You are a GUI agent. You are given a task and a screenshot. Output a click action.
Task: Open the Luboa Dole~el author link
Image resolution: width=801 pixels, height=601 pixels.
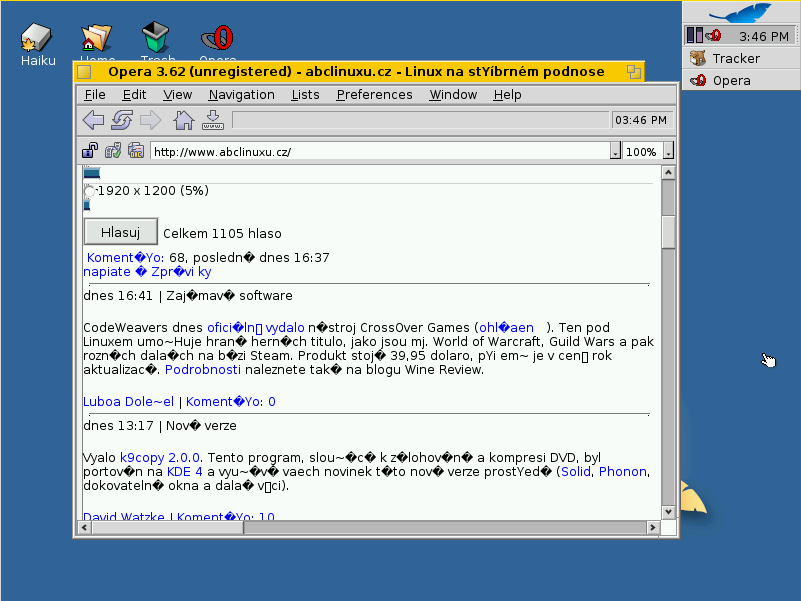[x=129, y=402]
